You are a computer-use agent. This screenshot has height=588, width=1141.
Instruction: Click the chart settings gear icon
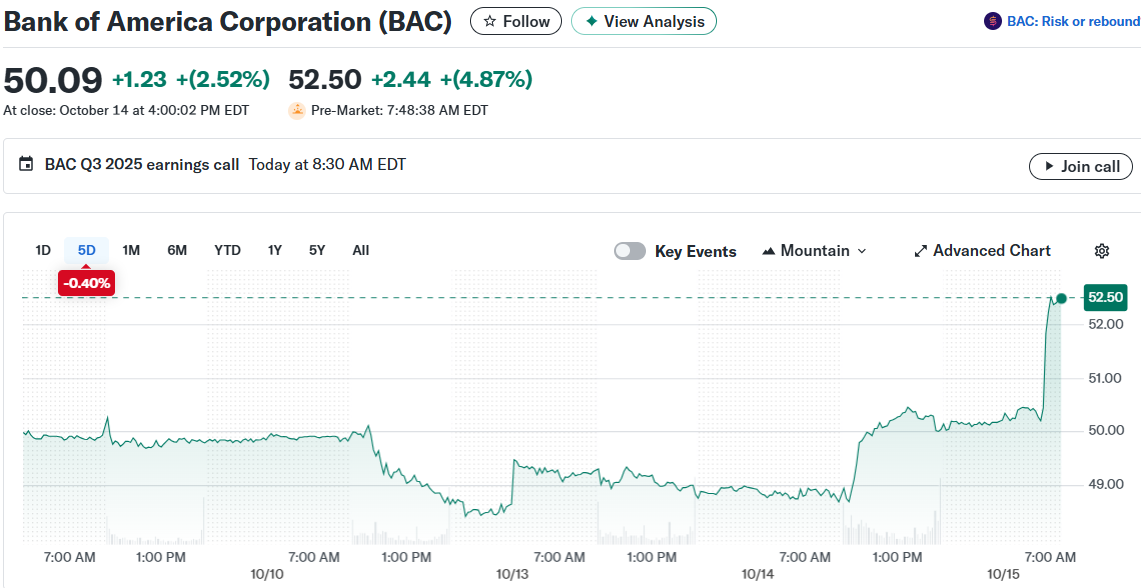coord(1102,251)
